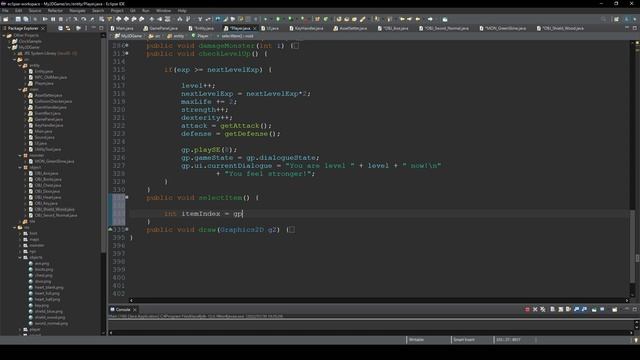Switch to the MON_GreenSlime.java editor tab
The image size is (640, 360).
coord(503,28)
